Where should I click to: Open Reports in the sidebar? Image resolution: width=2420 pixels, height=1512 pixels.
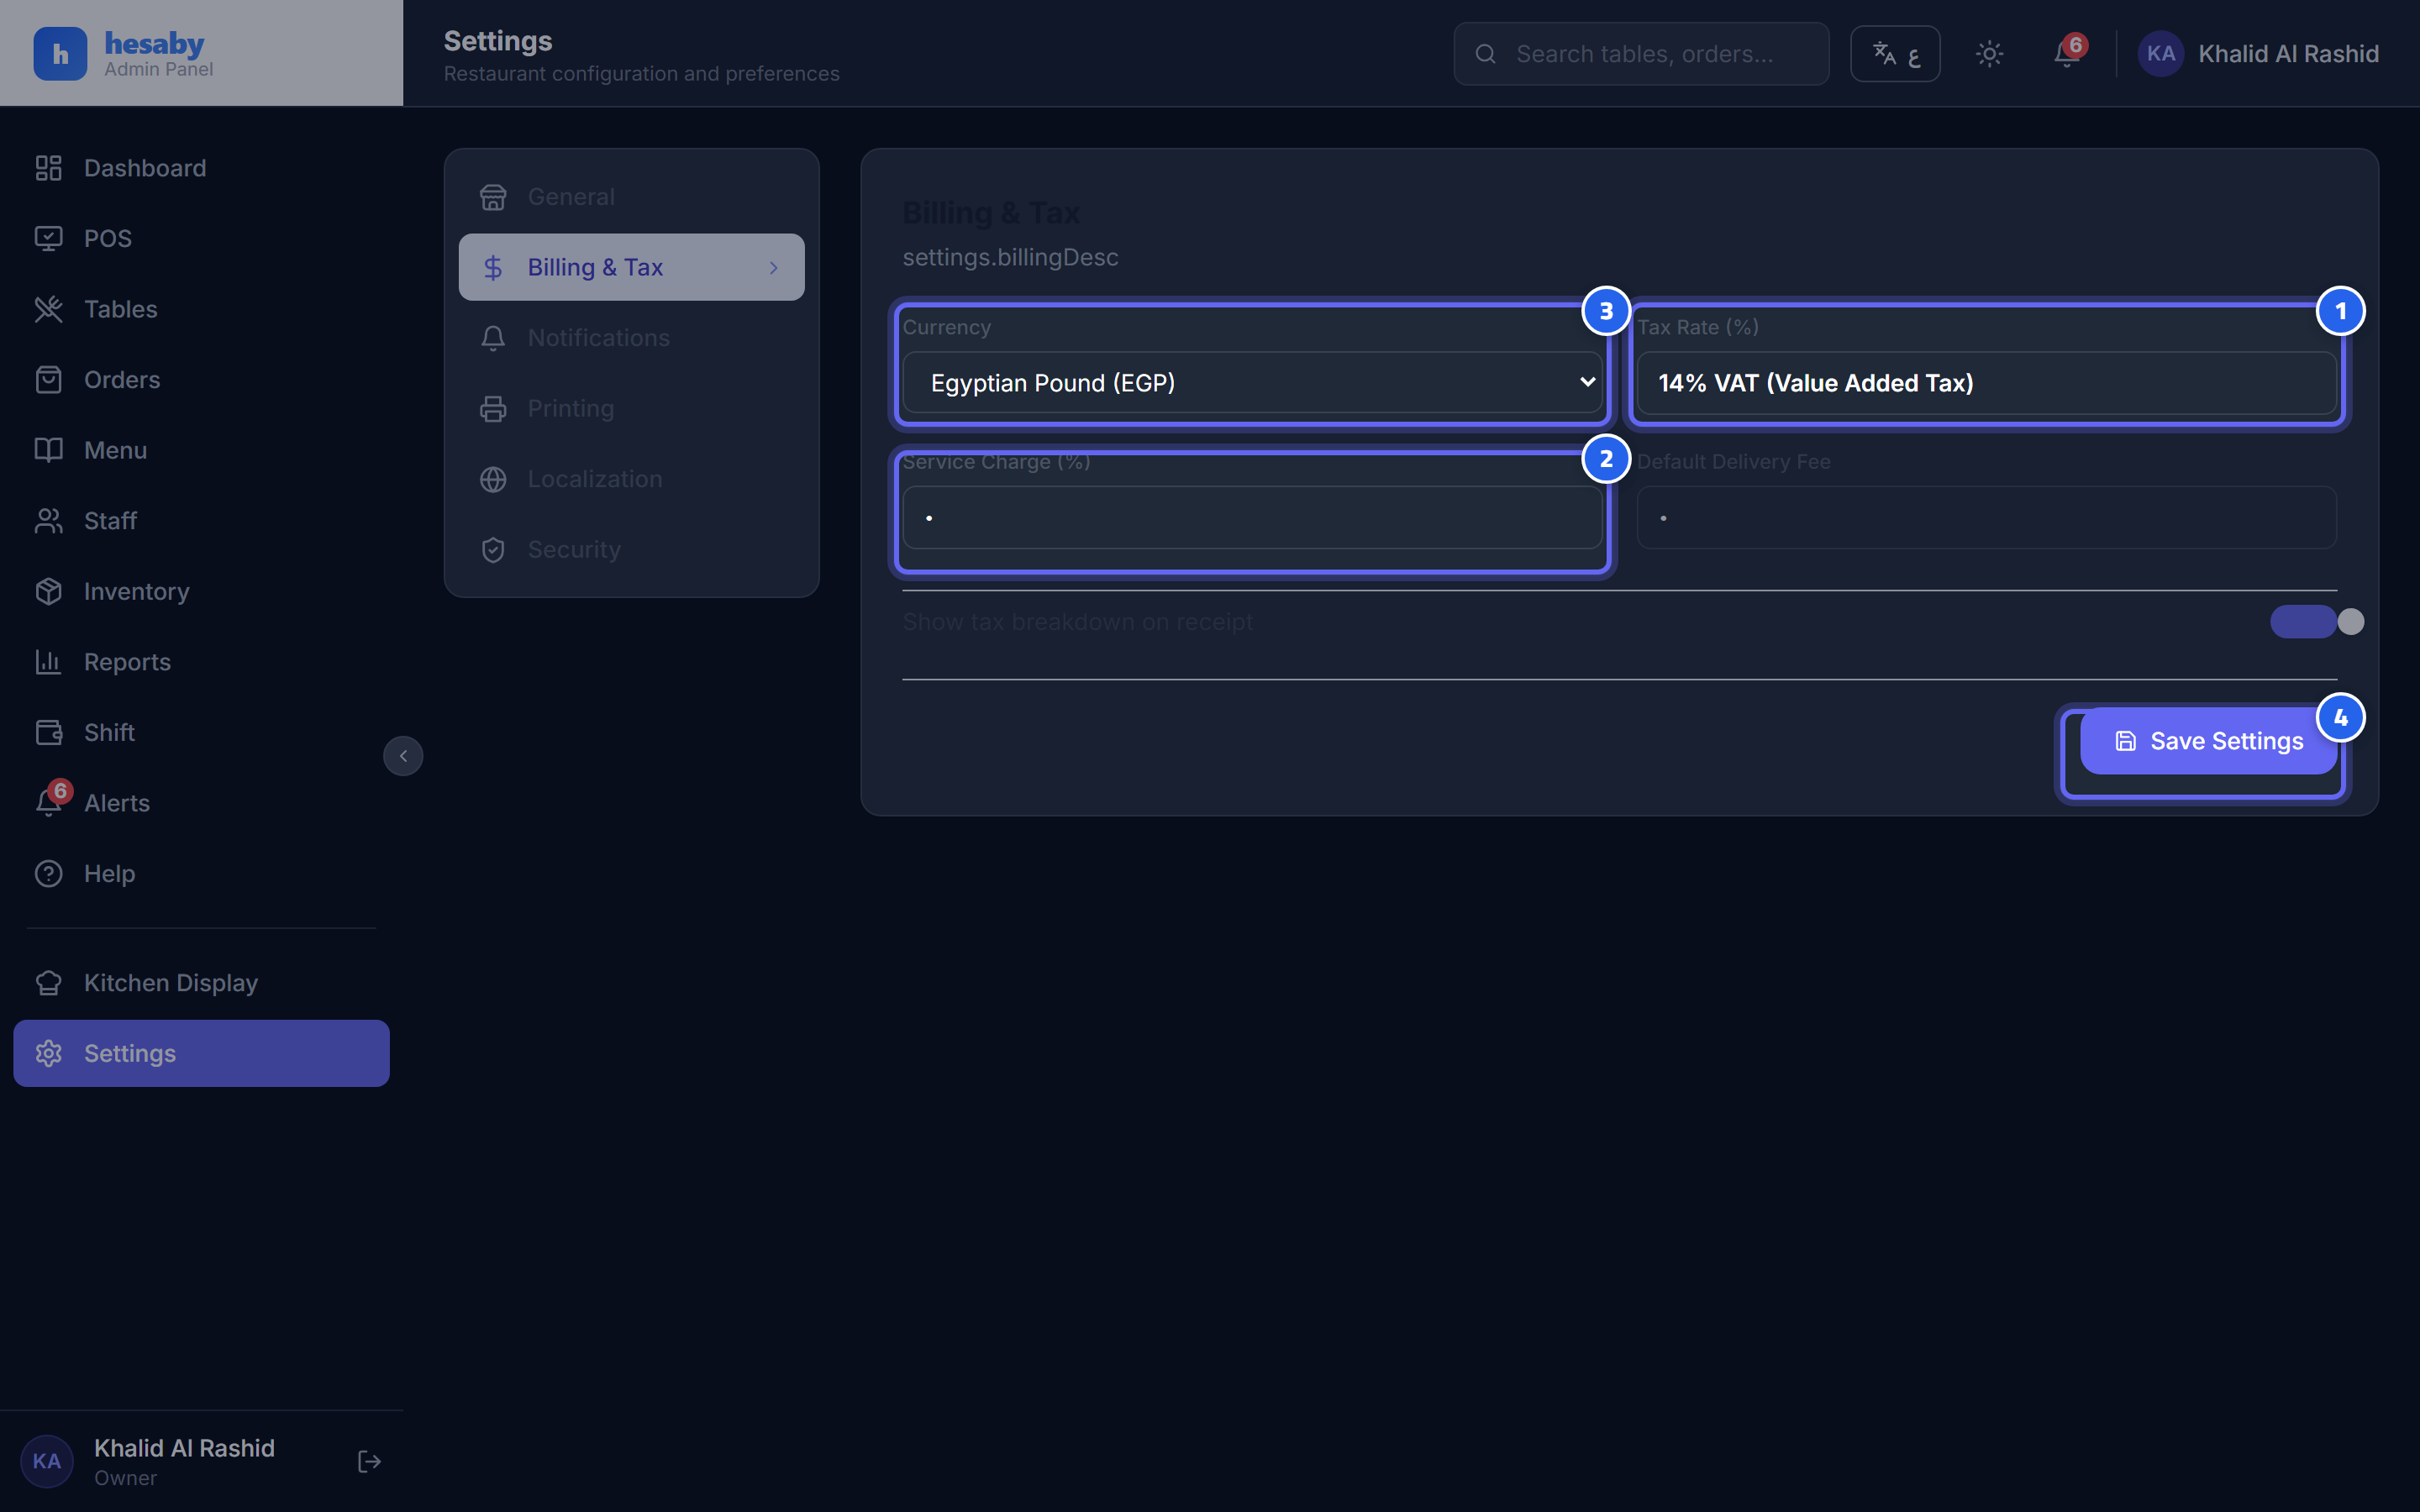[x=201, y=662]
